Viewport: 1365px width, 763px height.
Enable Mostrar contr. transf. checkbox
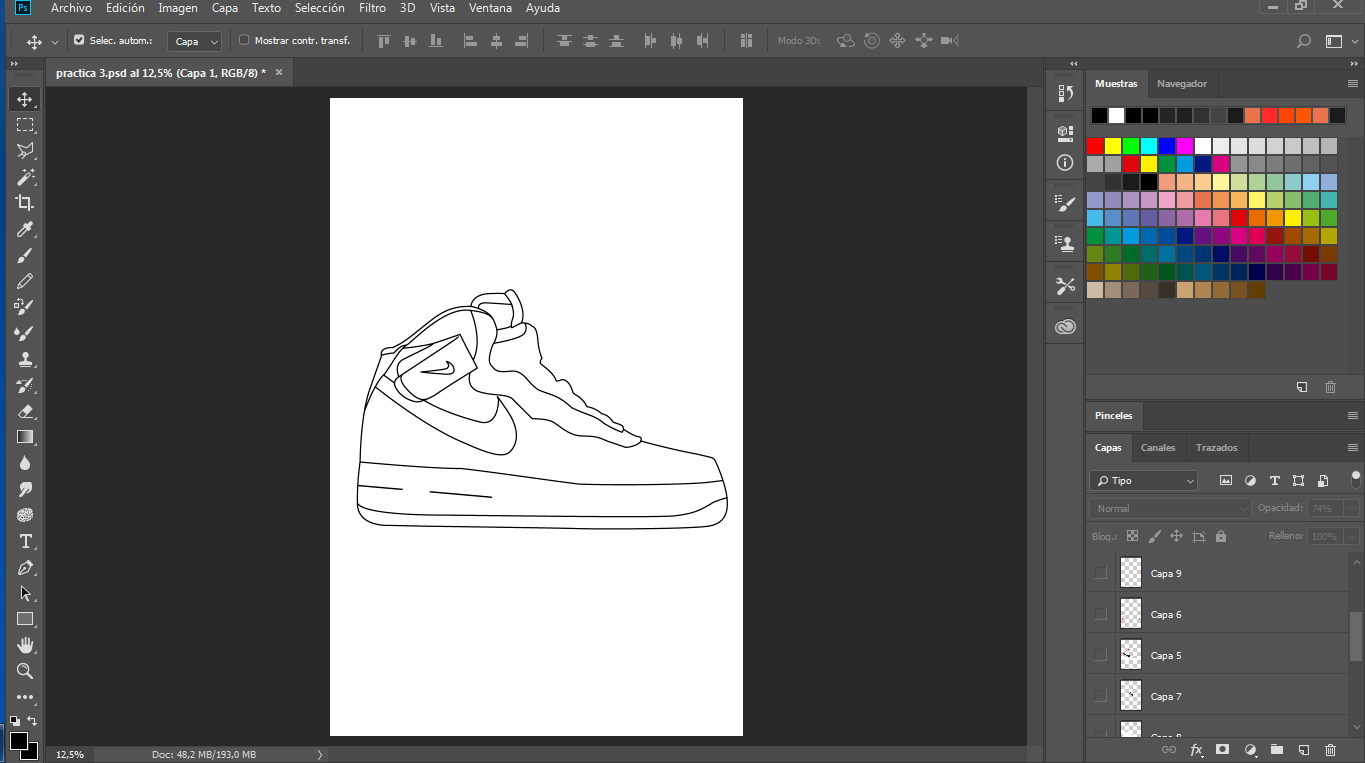[244, 41]
